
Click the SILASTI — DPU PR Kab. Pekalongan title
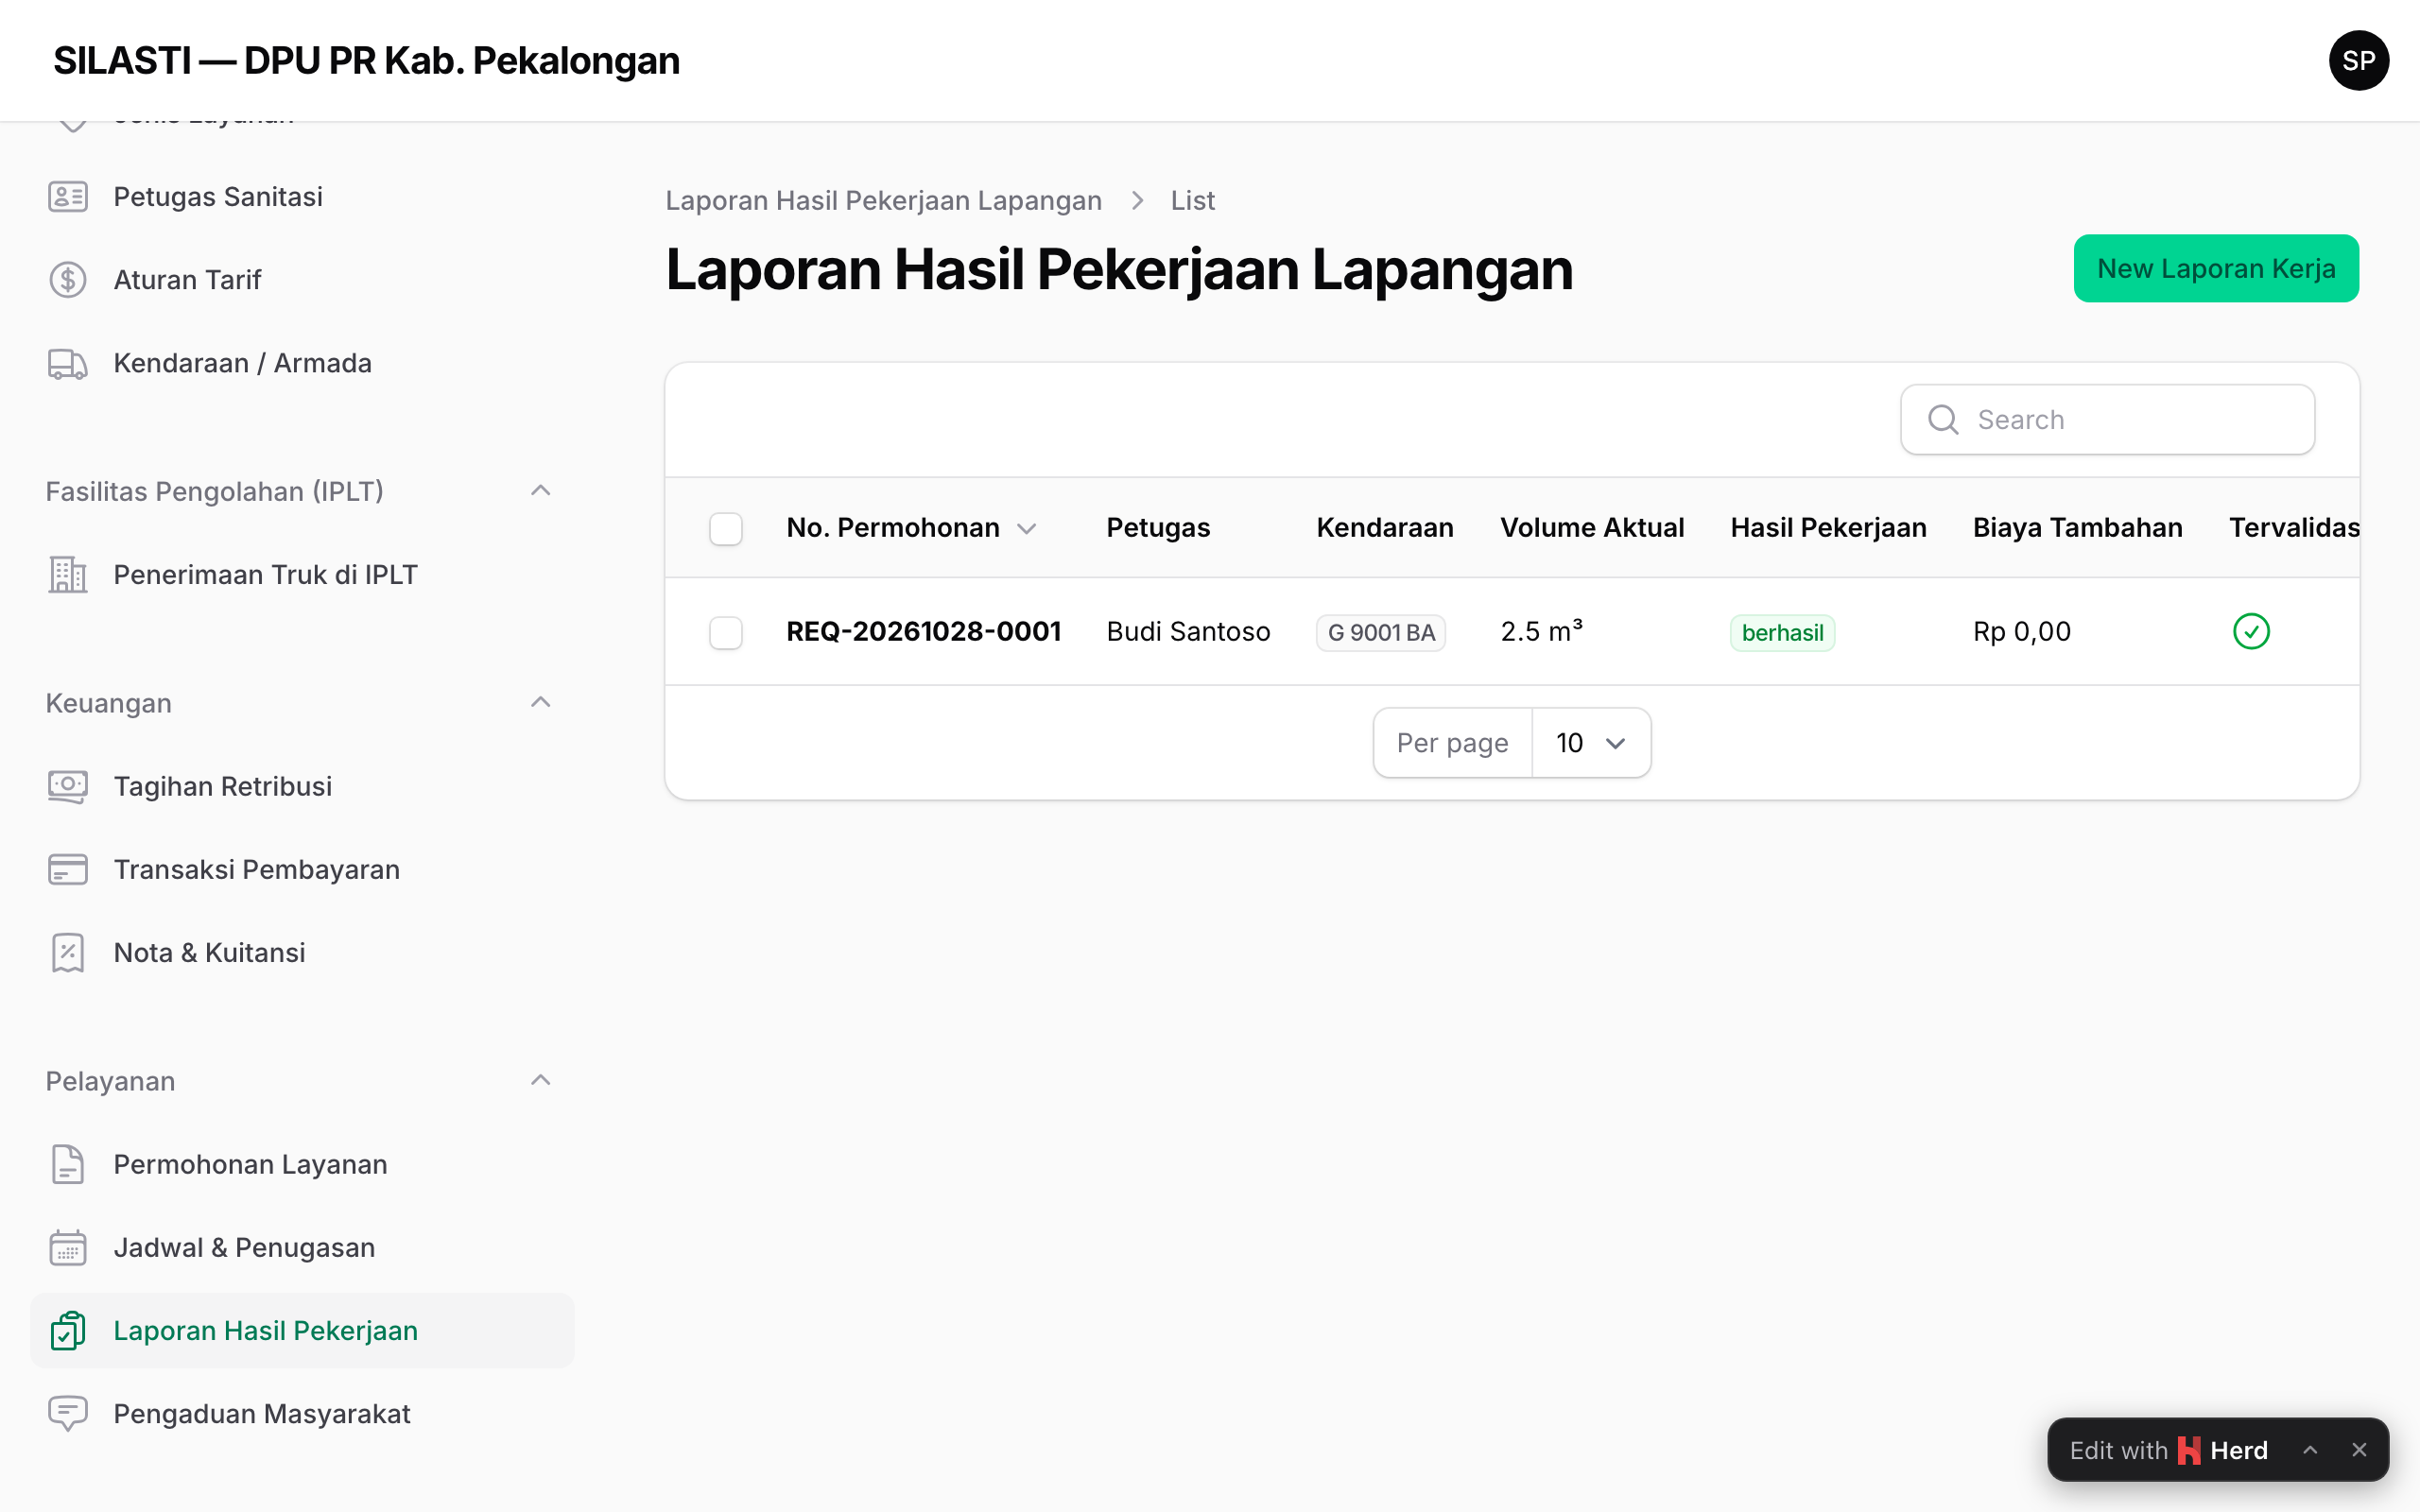tap(366, 61)
